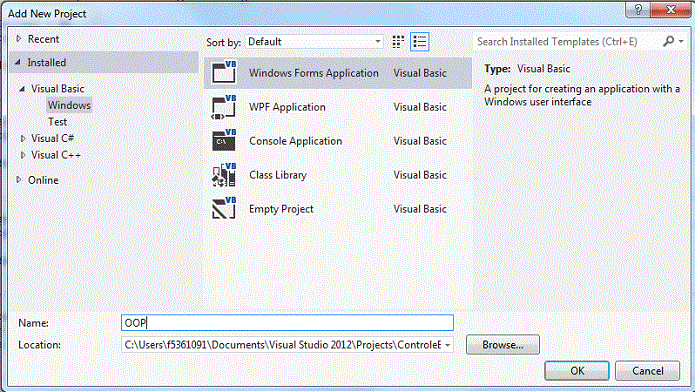The image size is (695, 392).
Task: Click Visual Basic label in Class Library row
Action: coord(420,175)
